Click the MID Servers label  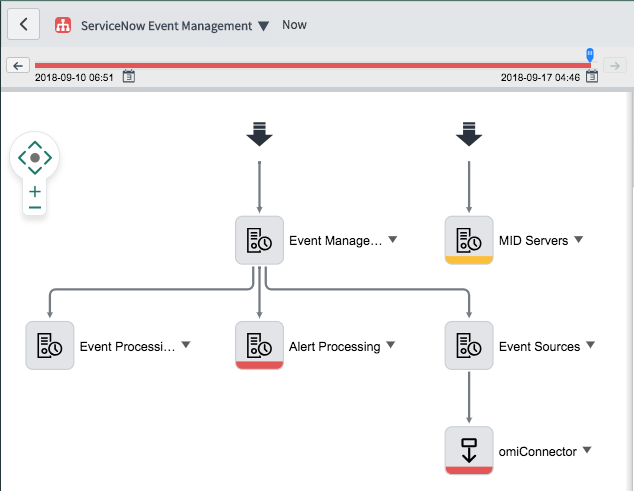tap(533, 241)
